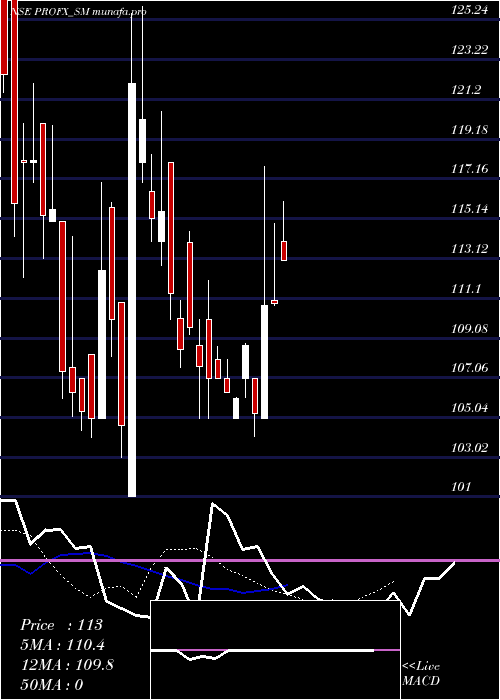Click the 121.2 price axis label
500x700 pixels.
click(x=466, y=90)
